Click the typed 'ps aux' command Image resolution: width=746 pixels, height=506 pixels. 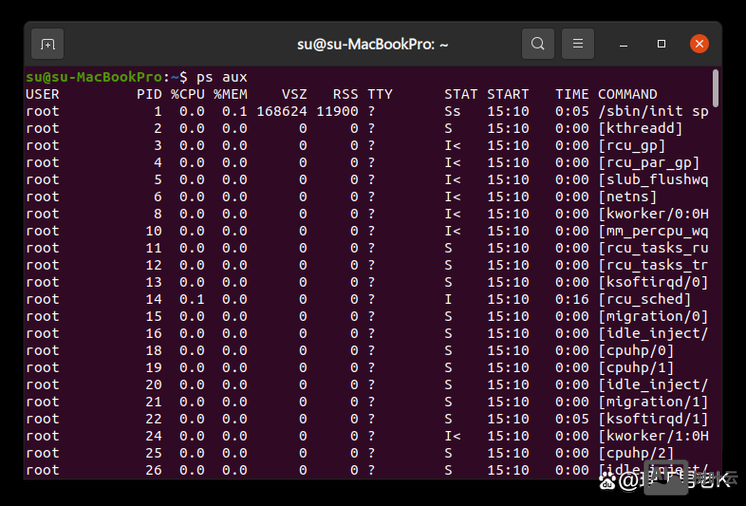[221, 77]
